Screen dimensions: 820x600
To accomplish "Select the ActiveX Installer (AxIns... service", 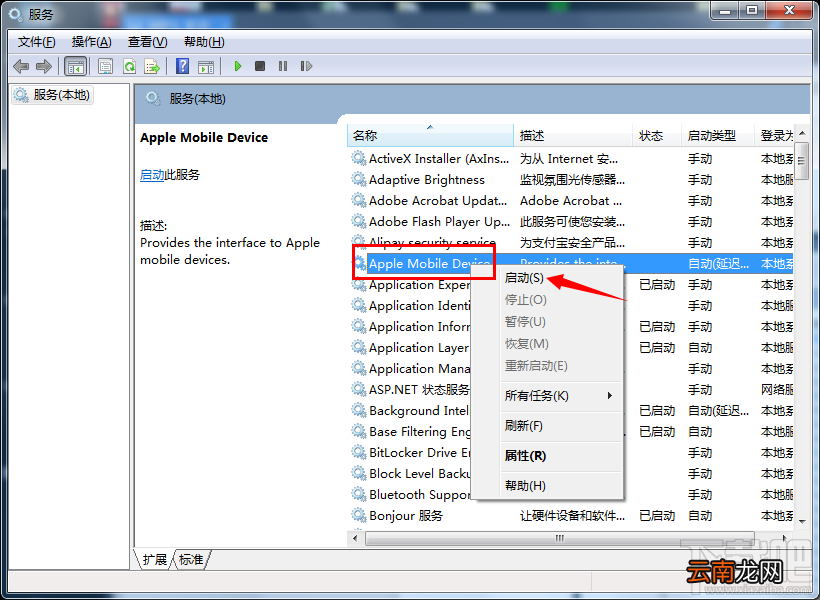I will tap(572, 159).
